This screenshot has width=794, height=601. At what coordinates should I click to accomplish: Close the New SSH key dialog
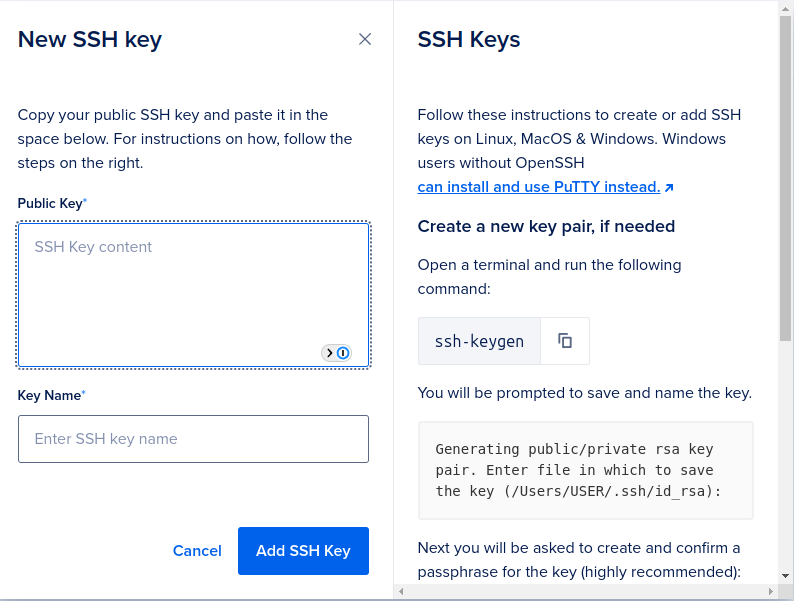(x=365, y=39)
